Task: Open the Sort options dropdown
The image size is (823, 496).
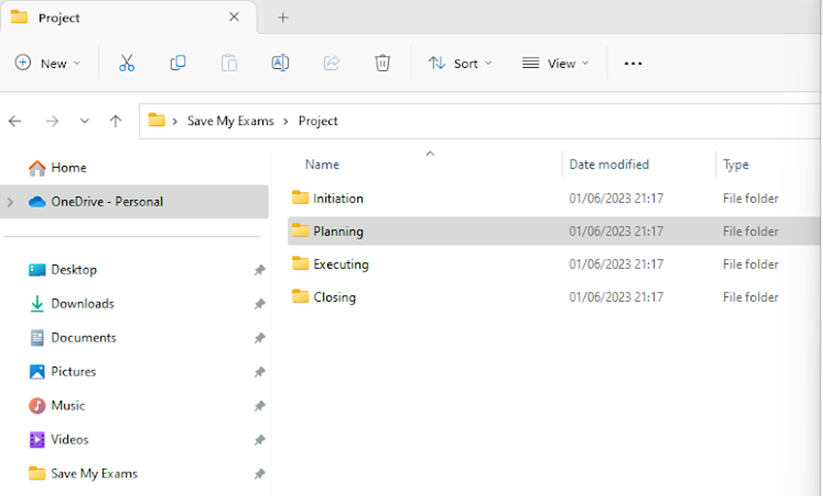Action: pos(460,63)
